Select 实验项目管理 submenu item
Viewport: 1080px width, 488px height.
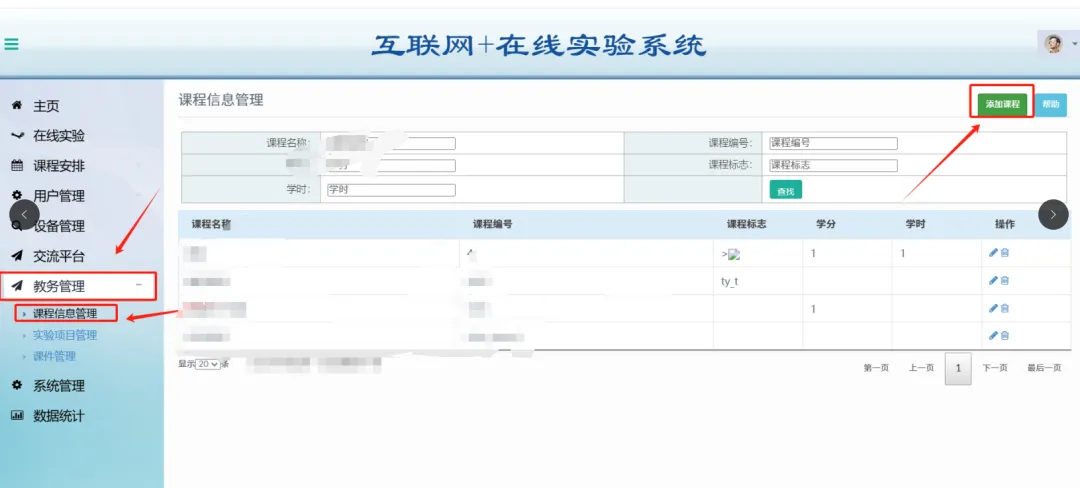pos(65,335)
